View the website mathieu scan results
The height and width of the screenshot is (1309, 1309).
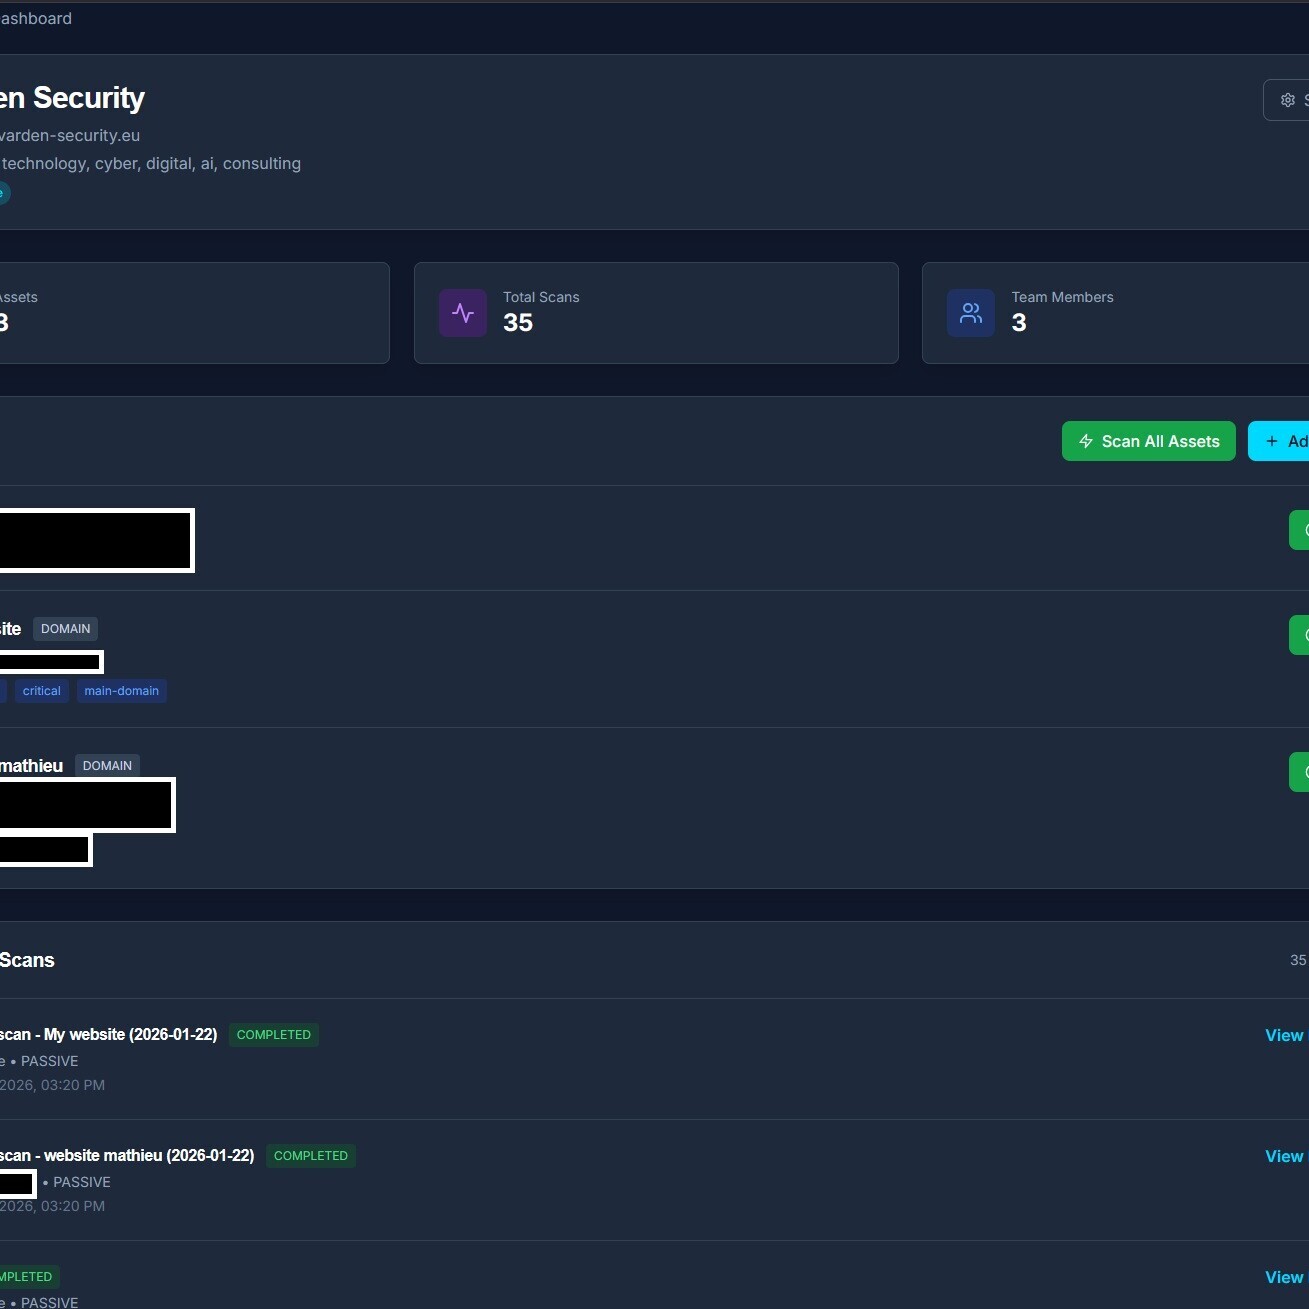[1284, 1156]
